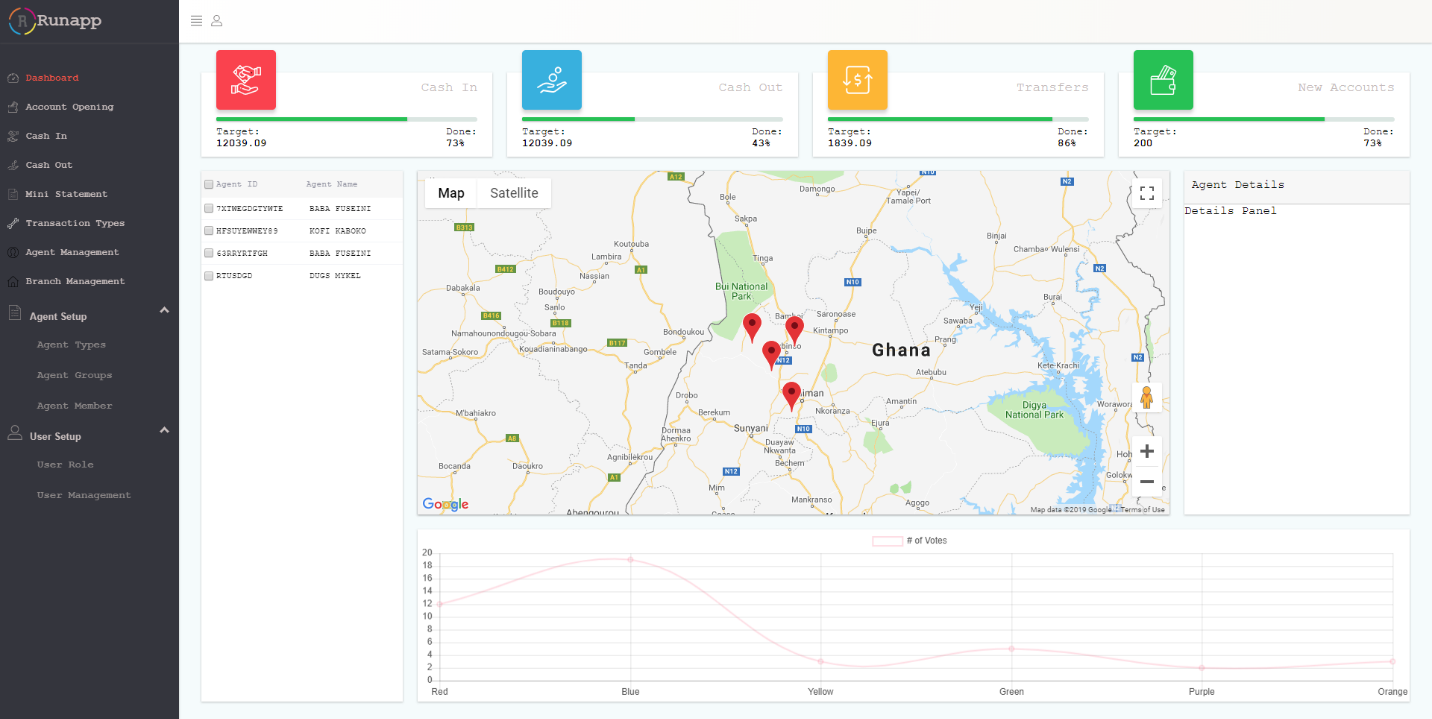Toggle fullscreen view on the map
Image resolution: width=1432 pixels, height=719 pixels.
[x=1147, y=193]
